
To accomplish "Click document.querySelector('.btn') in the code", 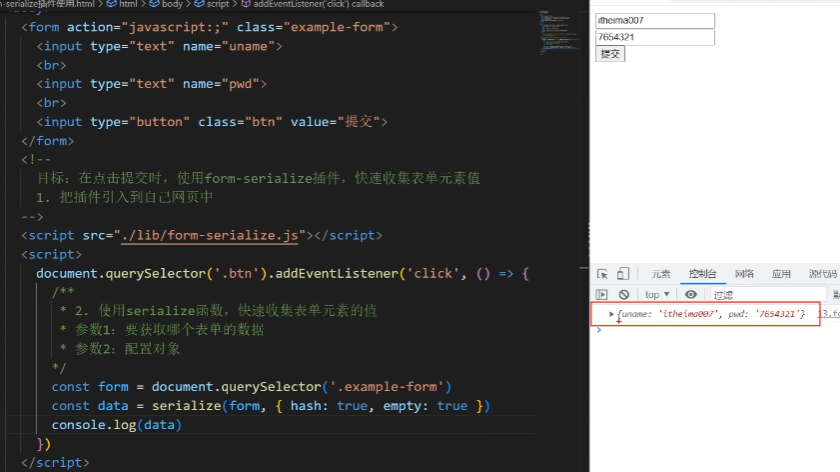I will [x=151, y=274].
